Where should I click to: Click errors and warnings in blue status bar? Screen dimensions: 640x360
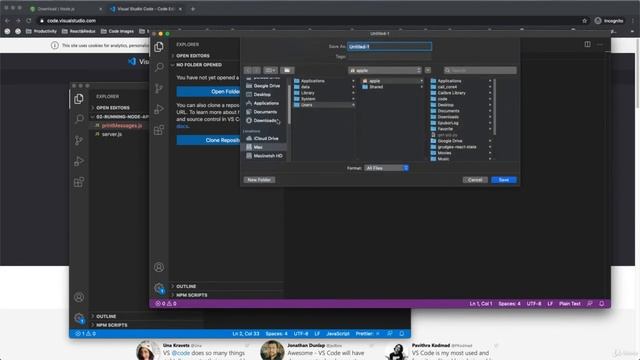[86, 333]
